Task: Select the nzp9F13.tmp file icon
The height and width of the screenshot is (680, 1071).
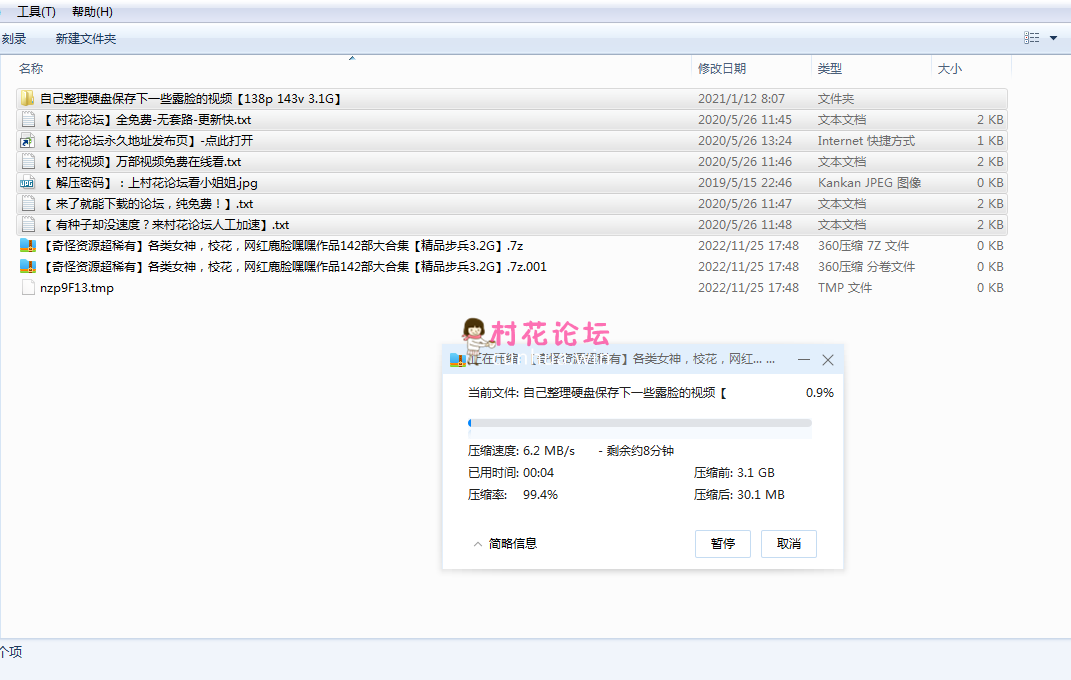Action: coord(28,288)
